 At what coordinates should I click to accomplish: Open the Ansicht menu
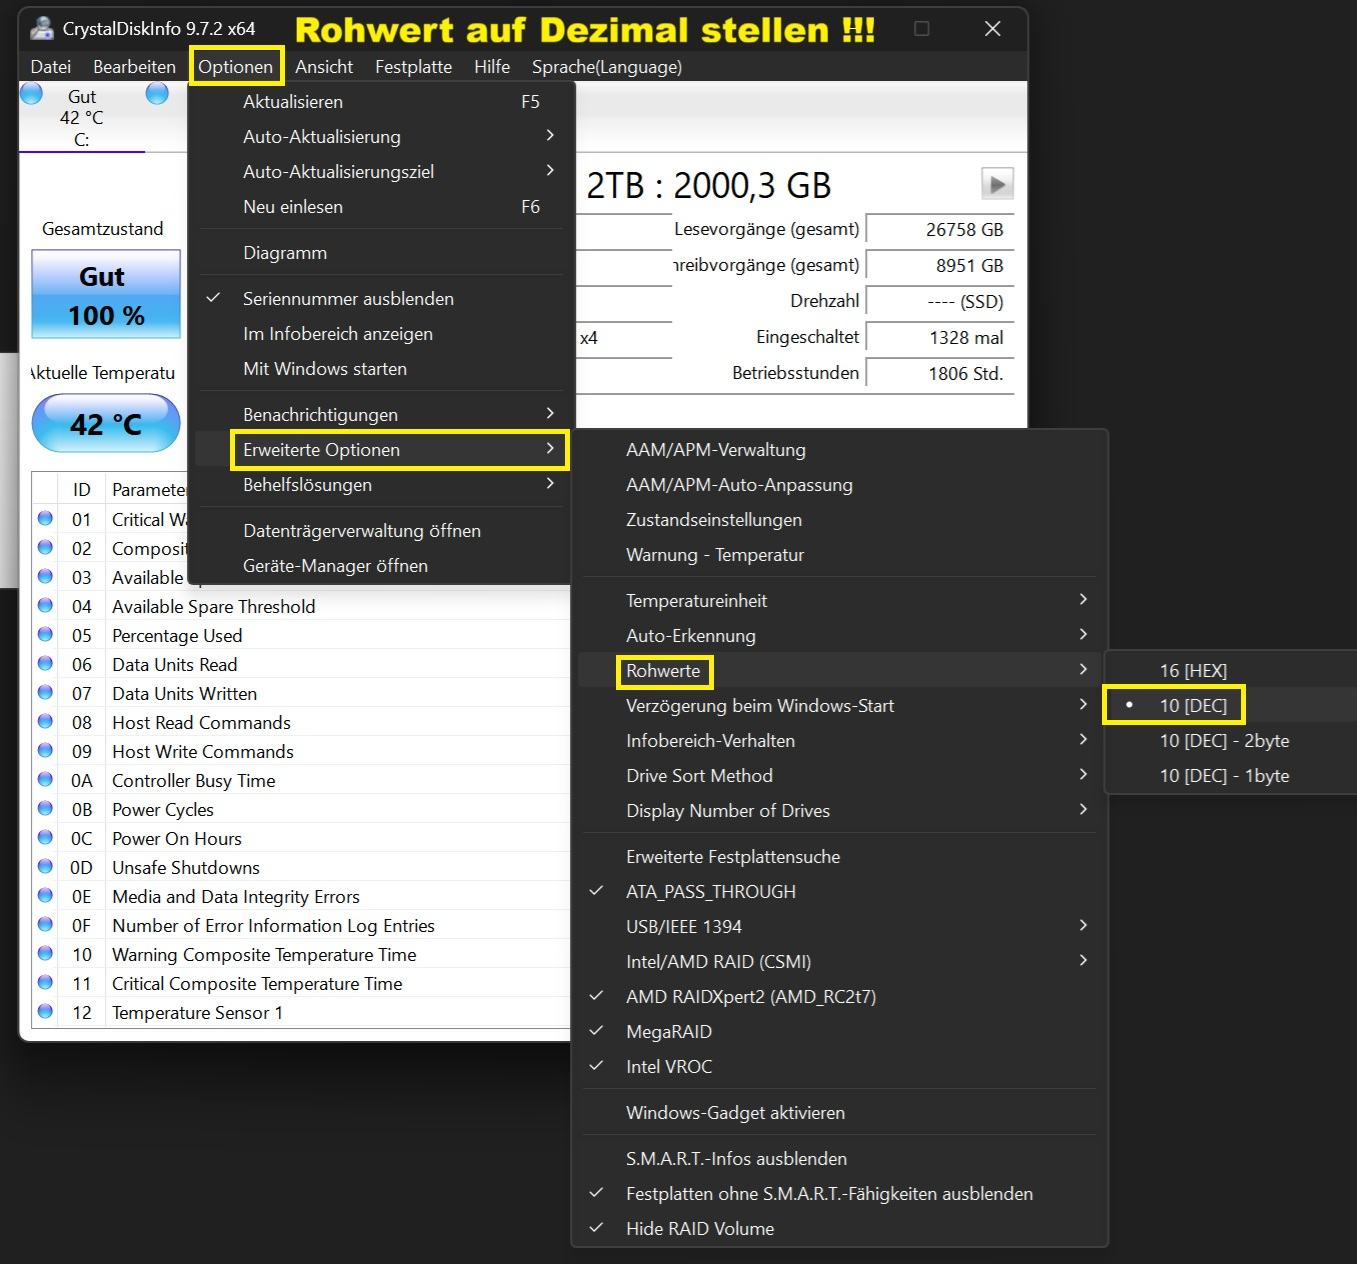324,66
